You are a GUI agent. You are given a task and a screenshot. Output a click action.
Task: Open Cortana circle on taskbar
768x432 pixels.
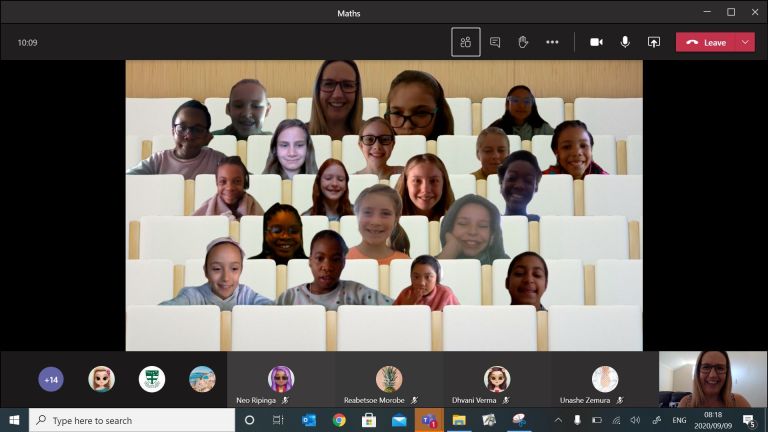click(249, 420)
